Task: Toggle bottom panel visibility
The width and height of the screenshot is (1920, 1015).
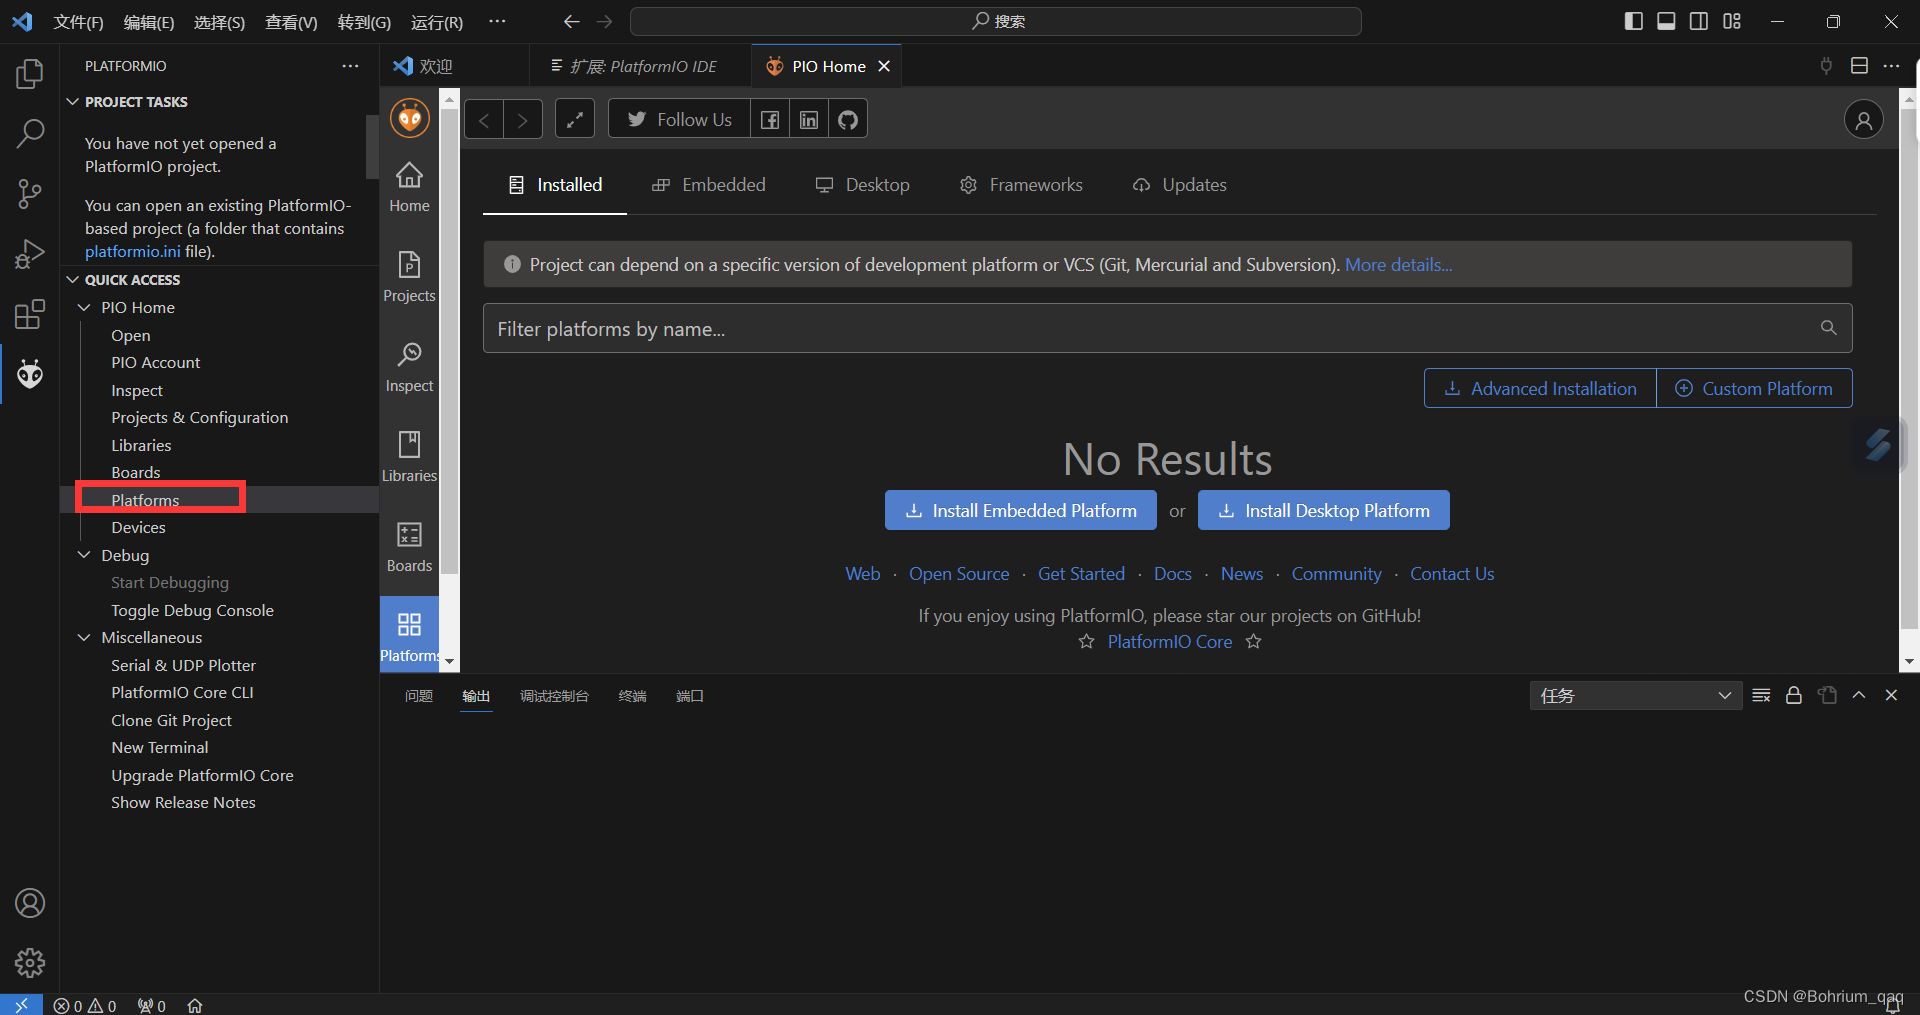Action: (x=1666, y=21)
